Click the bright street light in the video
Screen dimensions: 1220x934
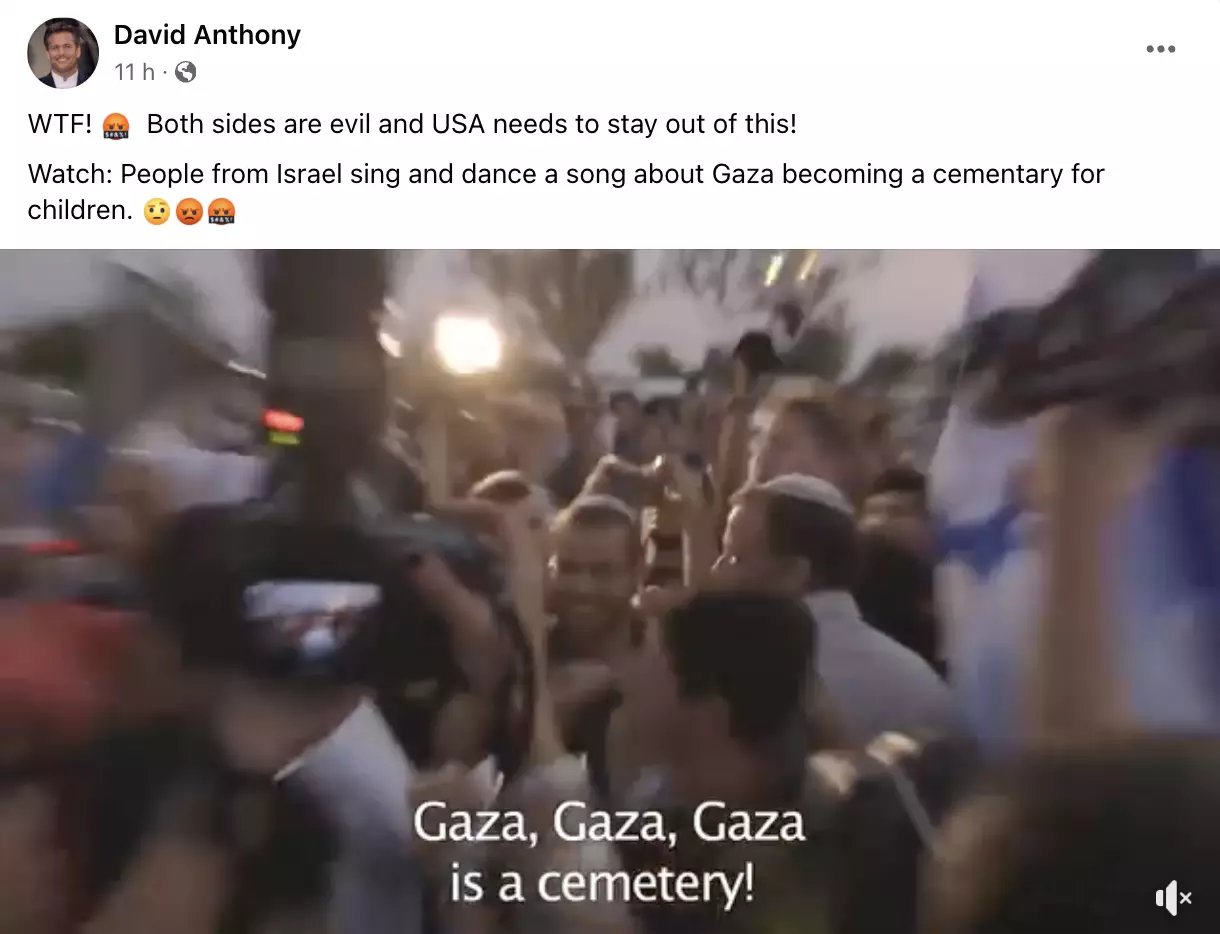[x=467, y=343]
